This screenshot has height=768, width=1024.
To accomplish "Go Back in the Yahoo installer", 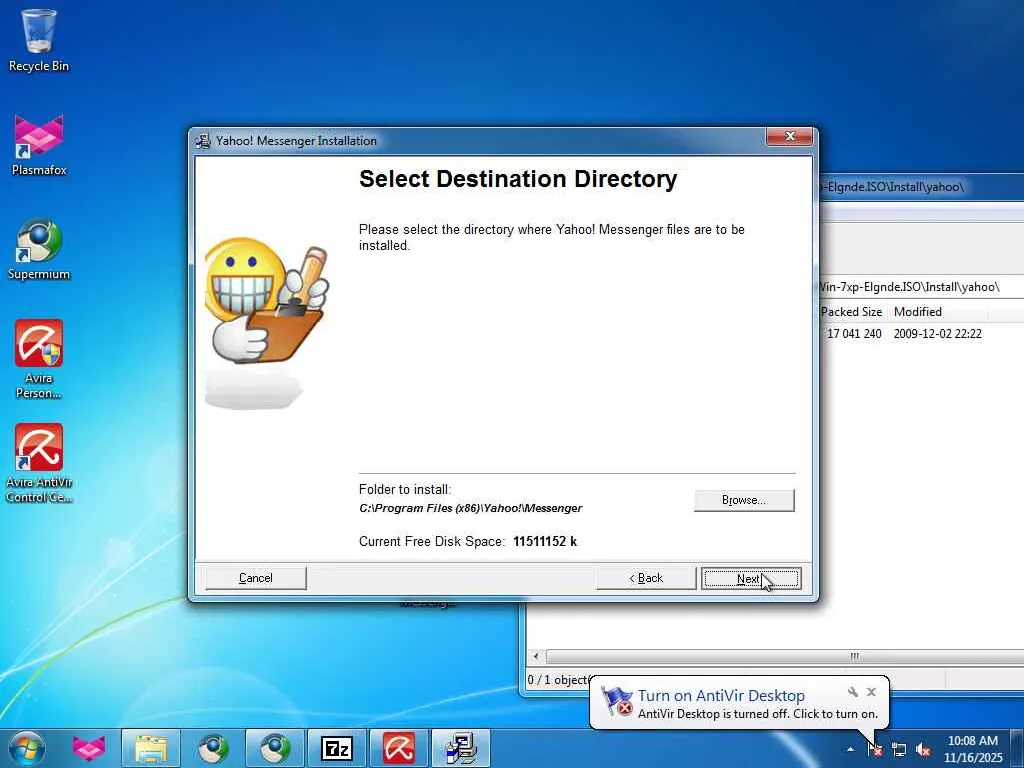I will pos(646,578).
